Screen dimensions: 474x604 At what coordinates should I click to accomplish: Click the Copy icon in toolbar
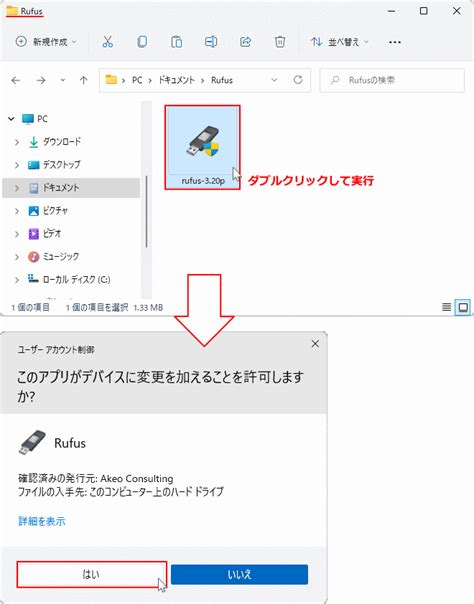[x=142, y=42]
